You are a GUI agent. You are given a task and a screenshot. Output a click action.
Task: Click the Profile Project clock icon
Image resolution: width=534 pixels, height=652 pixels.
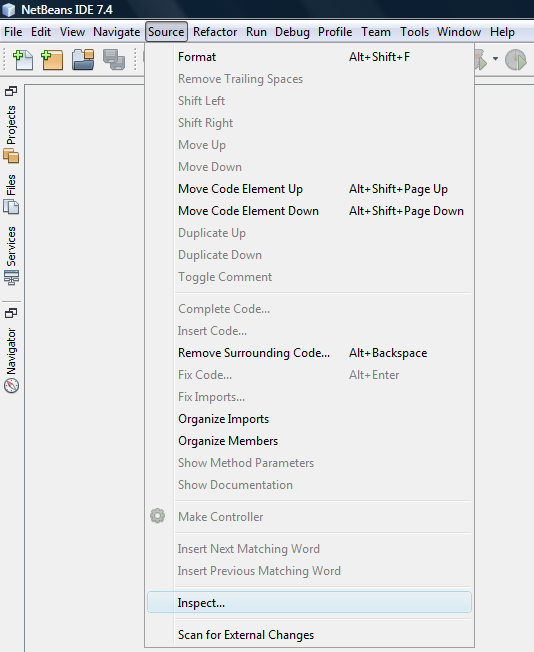[x=516, y=59]
